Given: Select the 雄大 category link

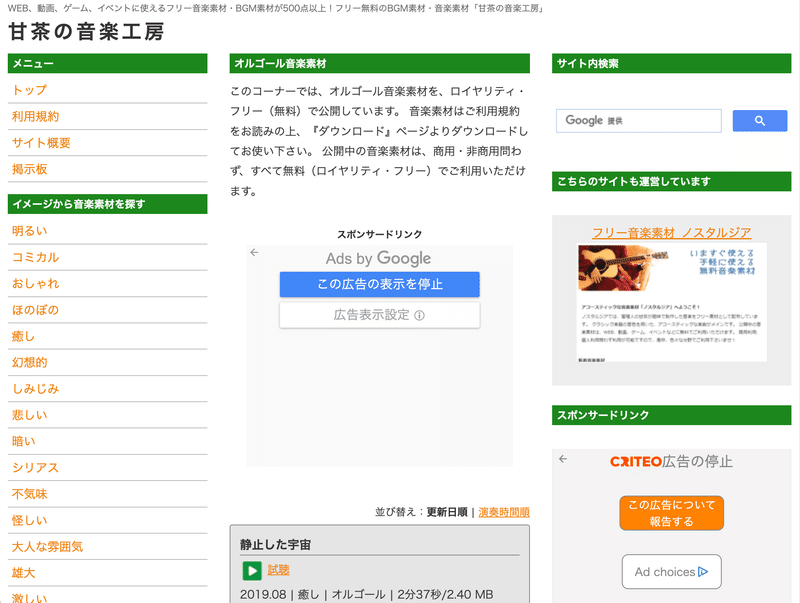Looking at the screenshot, I should click(x=23, y=573).
